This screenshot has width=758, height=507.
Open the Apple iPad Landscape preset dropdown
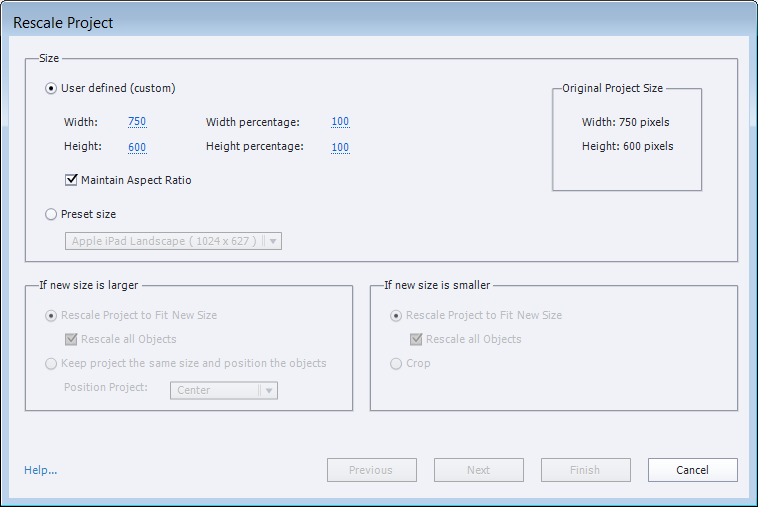pyautogui.click(x=174, y=241)
